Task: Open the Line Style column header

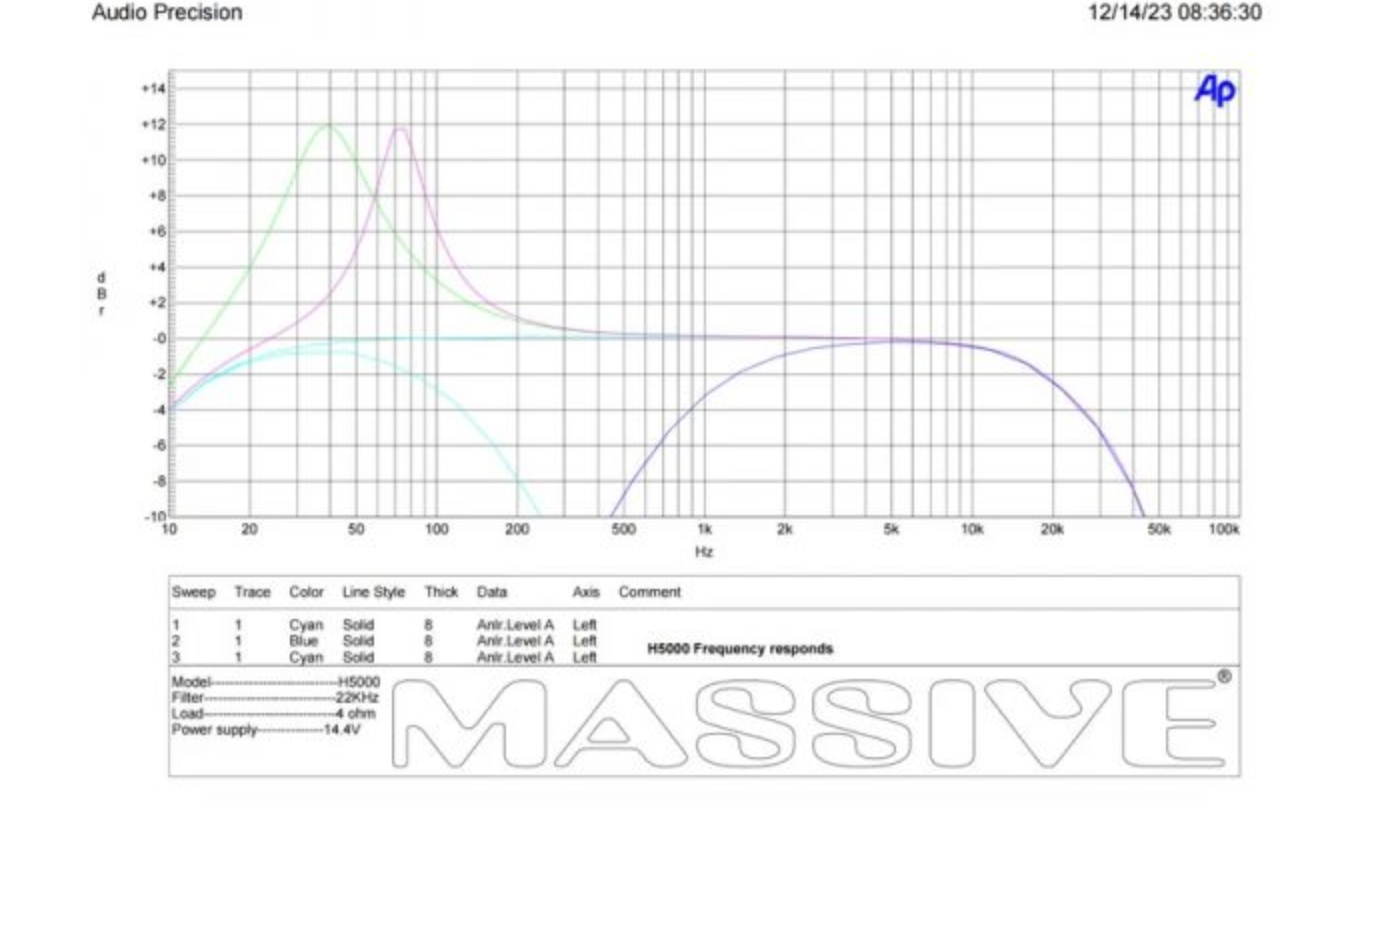Action: (x=375, y=591)
